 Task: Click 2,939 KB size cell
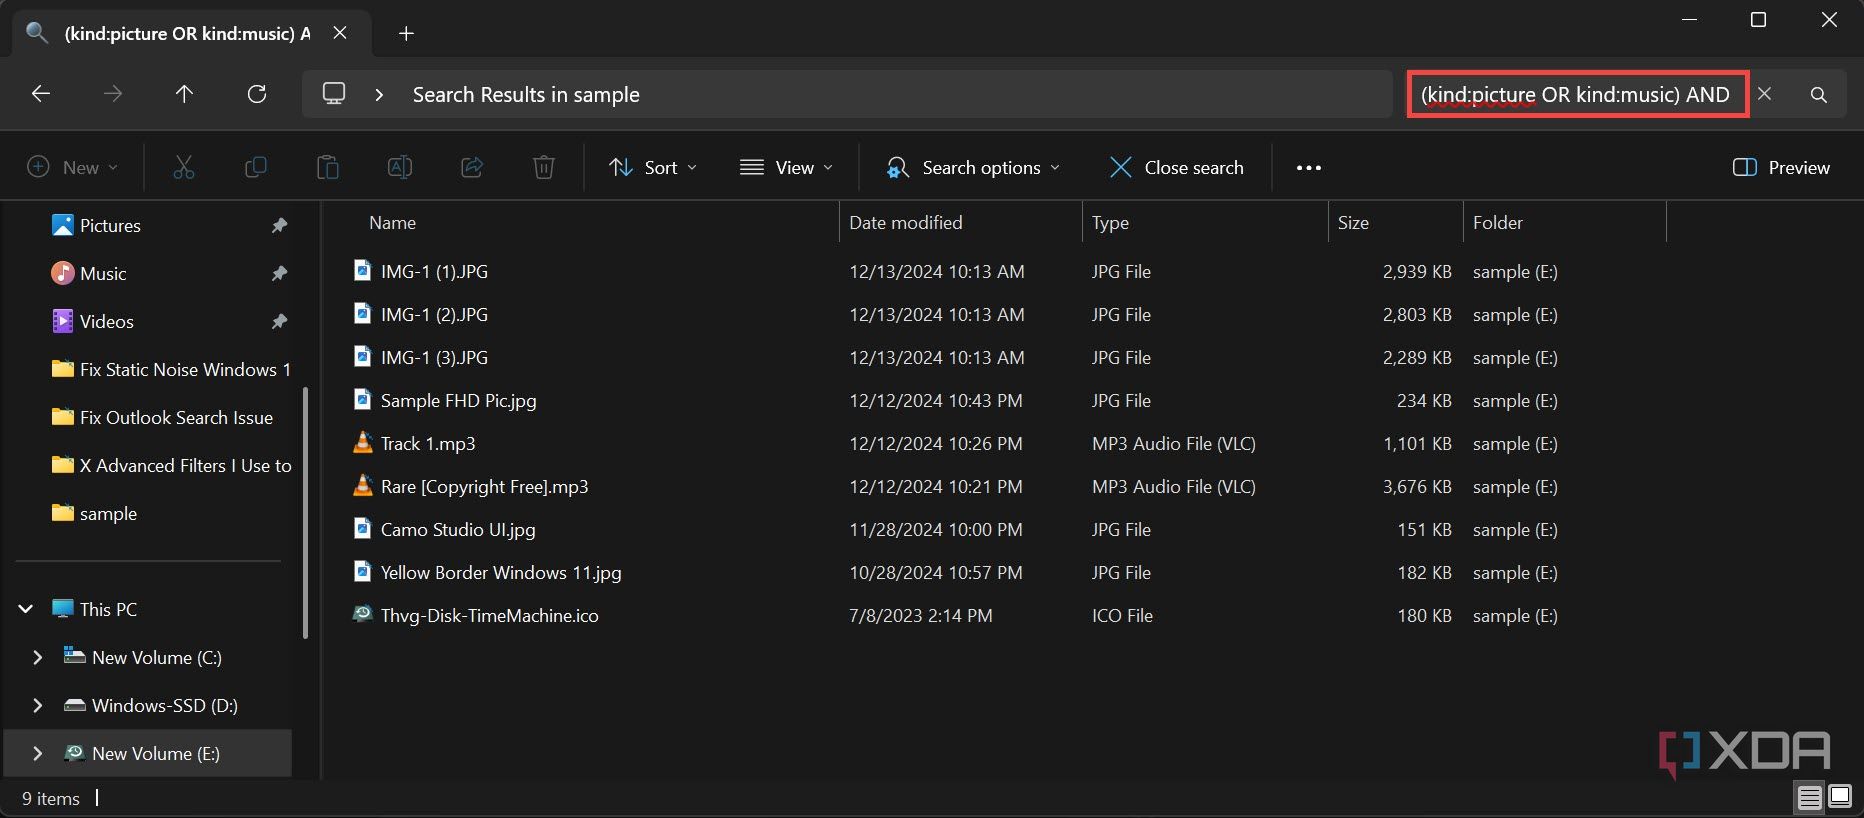(x=1417, y=271)
